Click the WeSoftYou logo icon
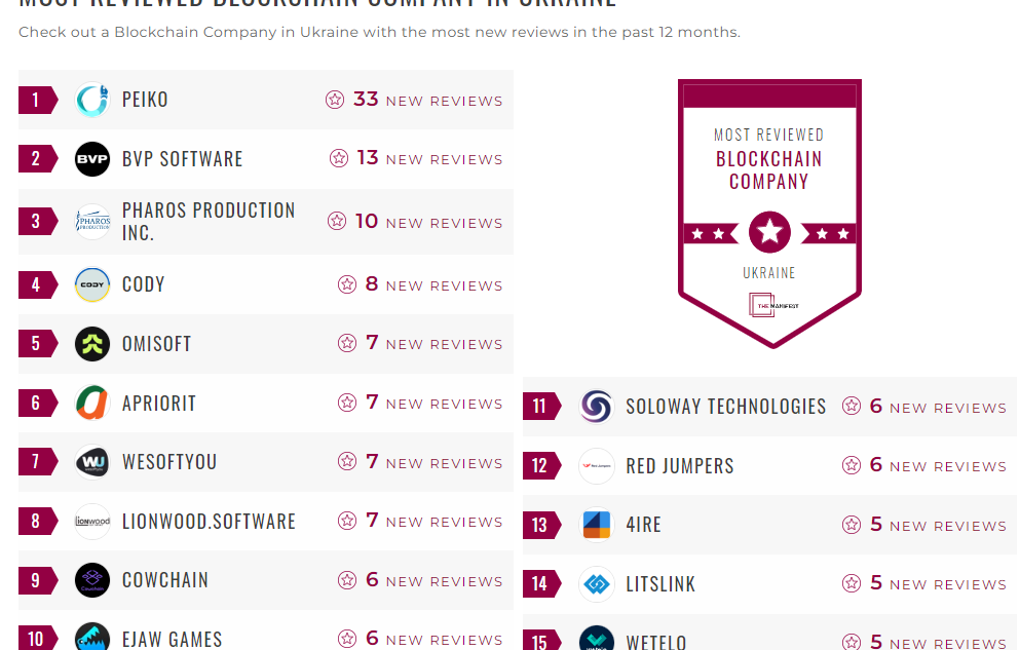 (92, 462)
